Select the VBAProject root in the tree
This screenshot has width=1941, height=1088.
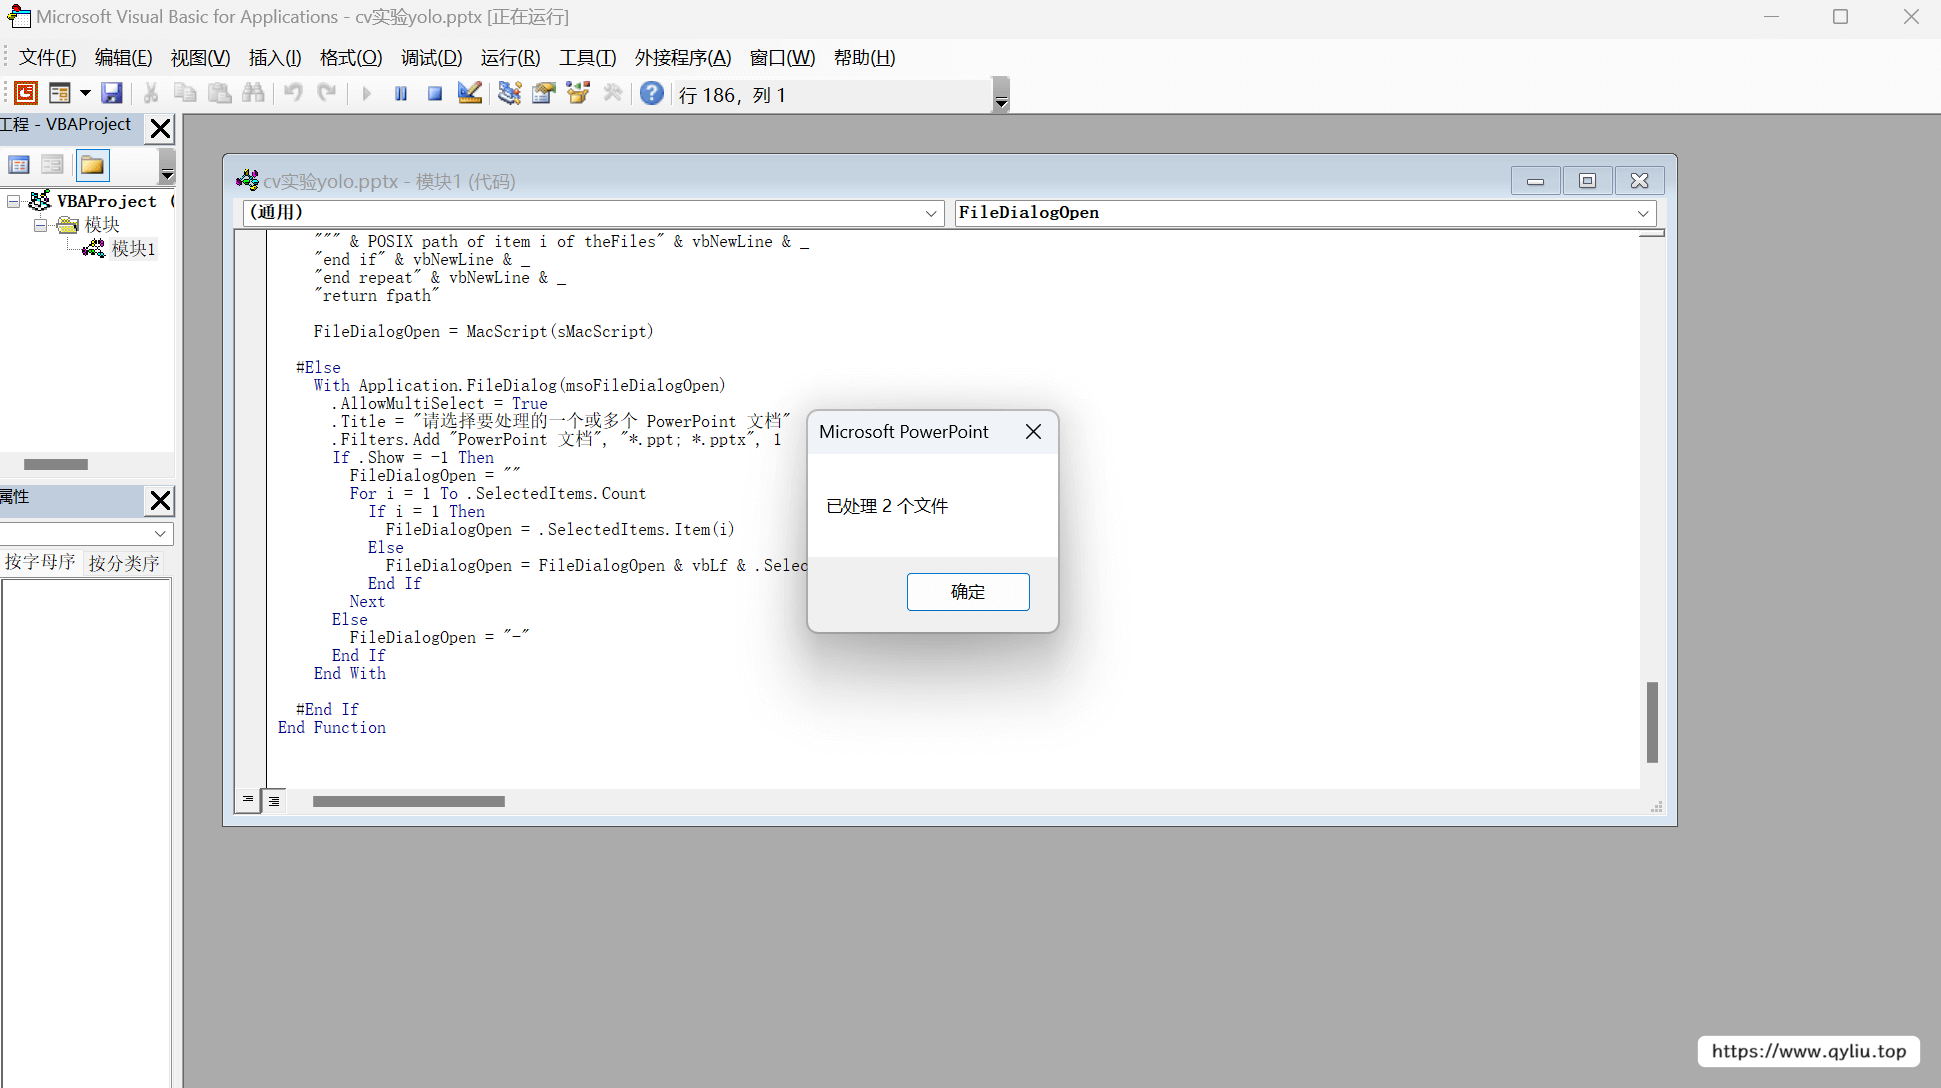coord(107,201)
